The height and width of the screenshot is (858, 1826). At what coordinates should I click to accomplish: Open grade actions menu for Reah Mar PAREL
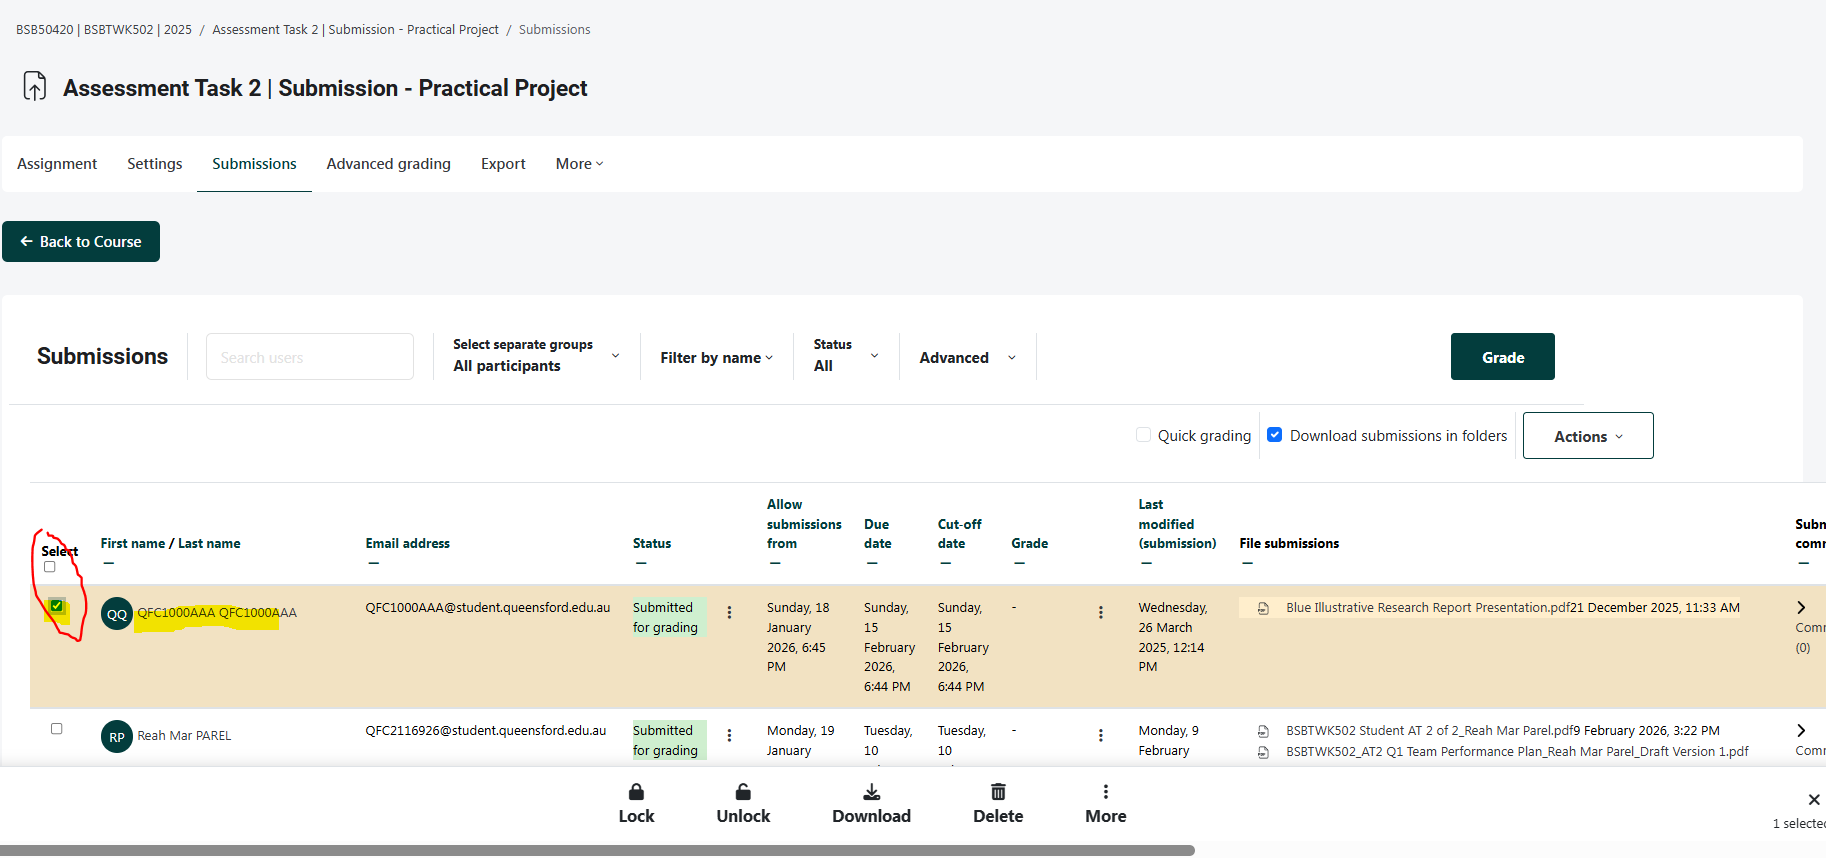click(1101, 736)
